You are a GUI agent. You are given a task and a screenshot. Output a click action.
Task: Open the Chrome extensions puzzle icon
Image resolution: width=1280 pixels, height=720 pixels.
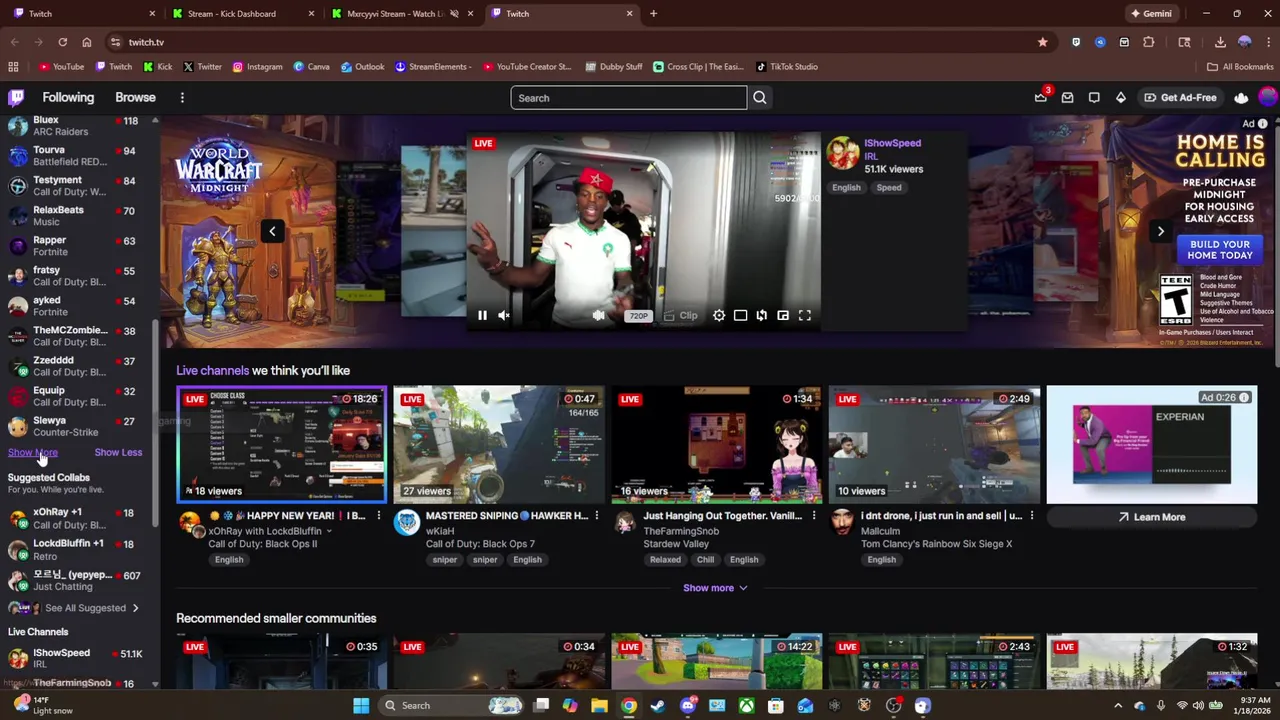(x=1149, y=42)
